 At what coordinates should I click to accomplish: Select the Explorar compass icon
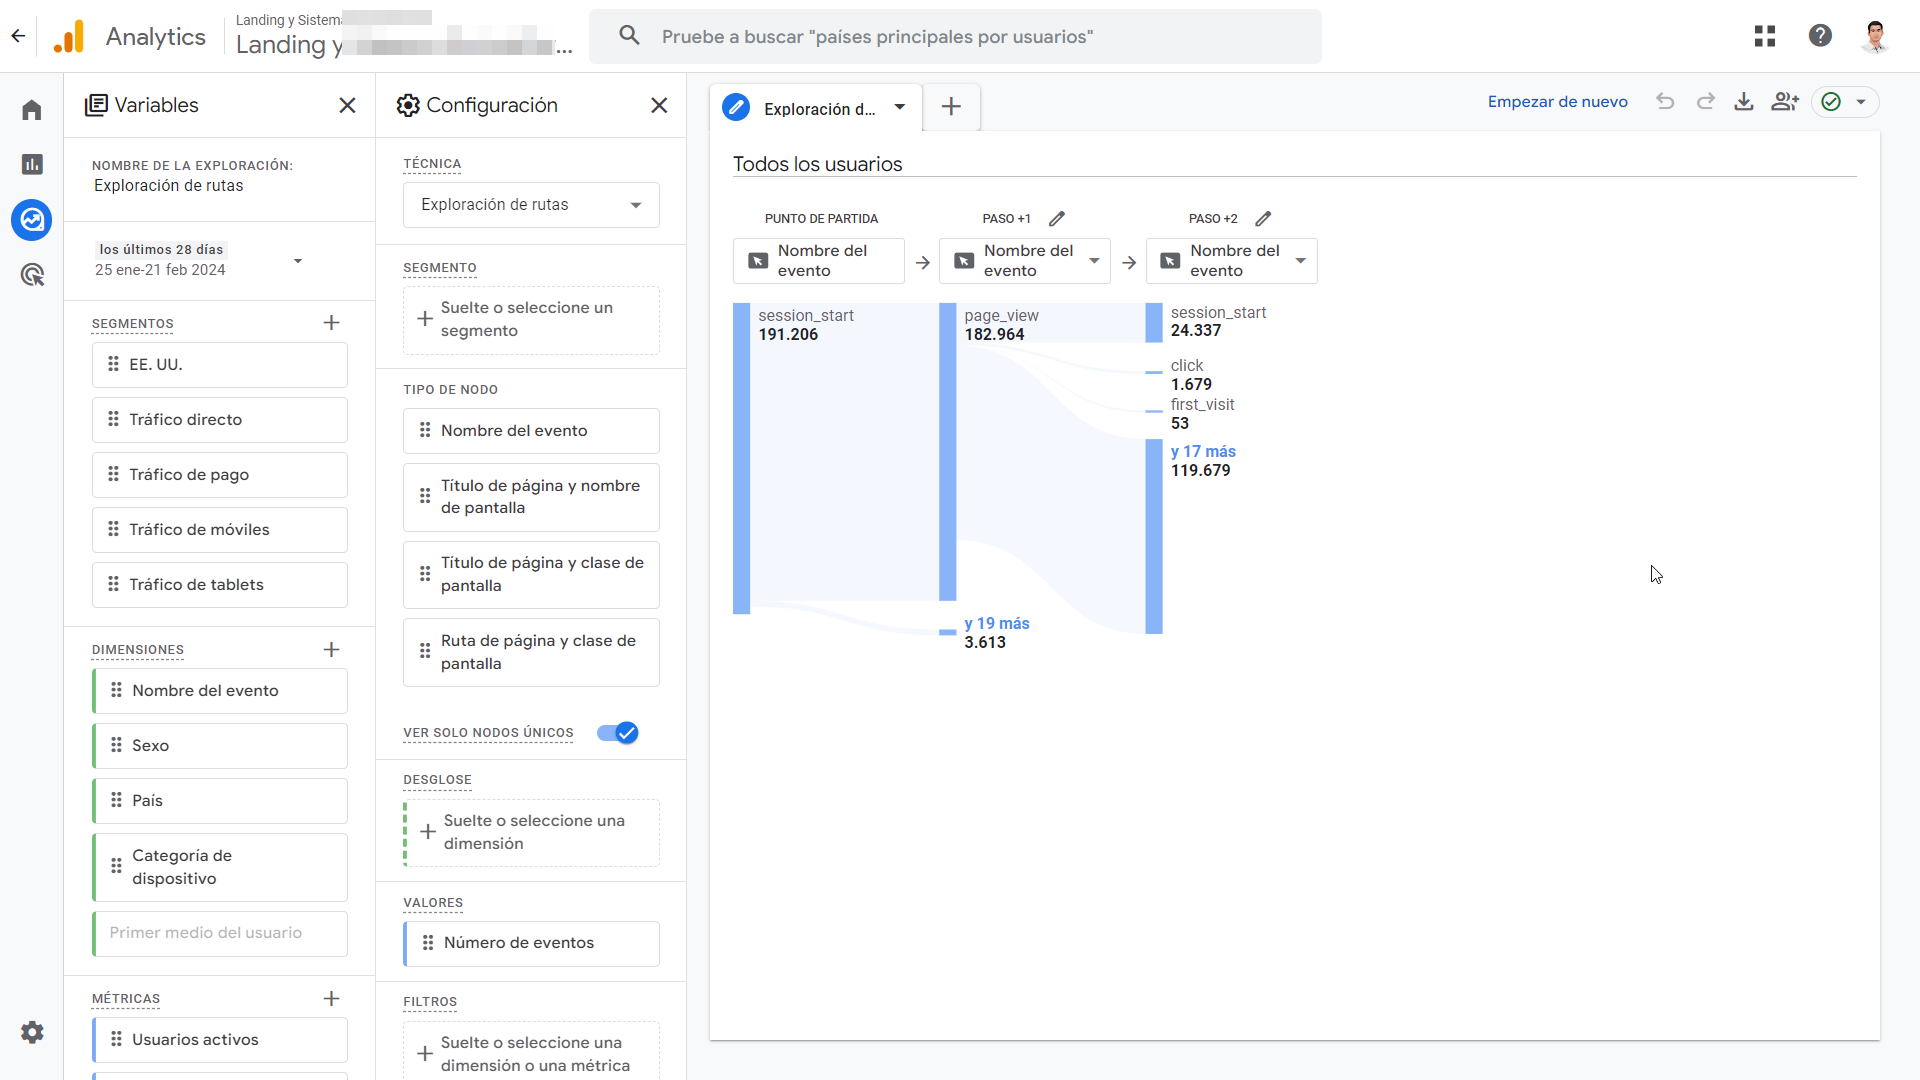pyautogui.click(x=31, y=220)
